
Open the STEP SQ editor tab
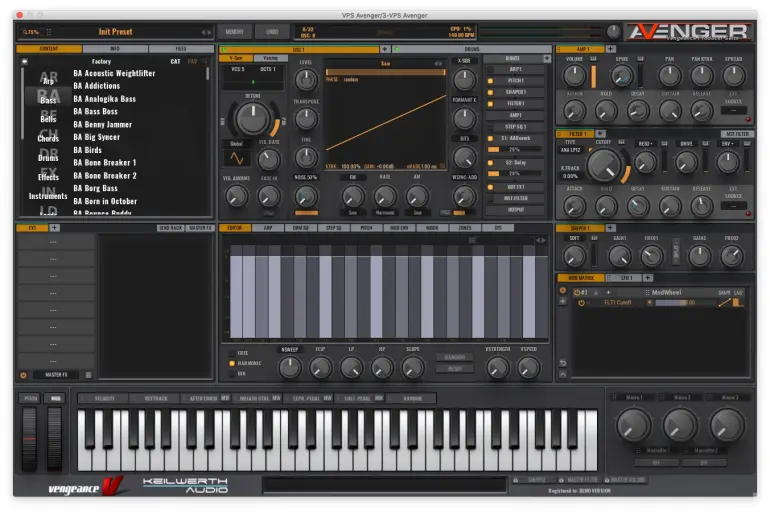(333, 228)
